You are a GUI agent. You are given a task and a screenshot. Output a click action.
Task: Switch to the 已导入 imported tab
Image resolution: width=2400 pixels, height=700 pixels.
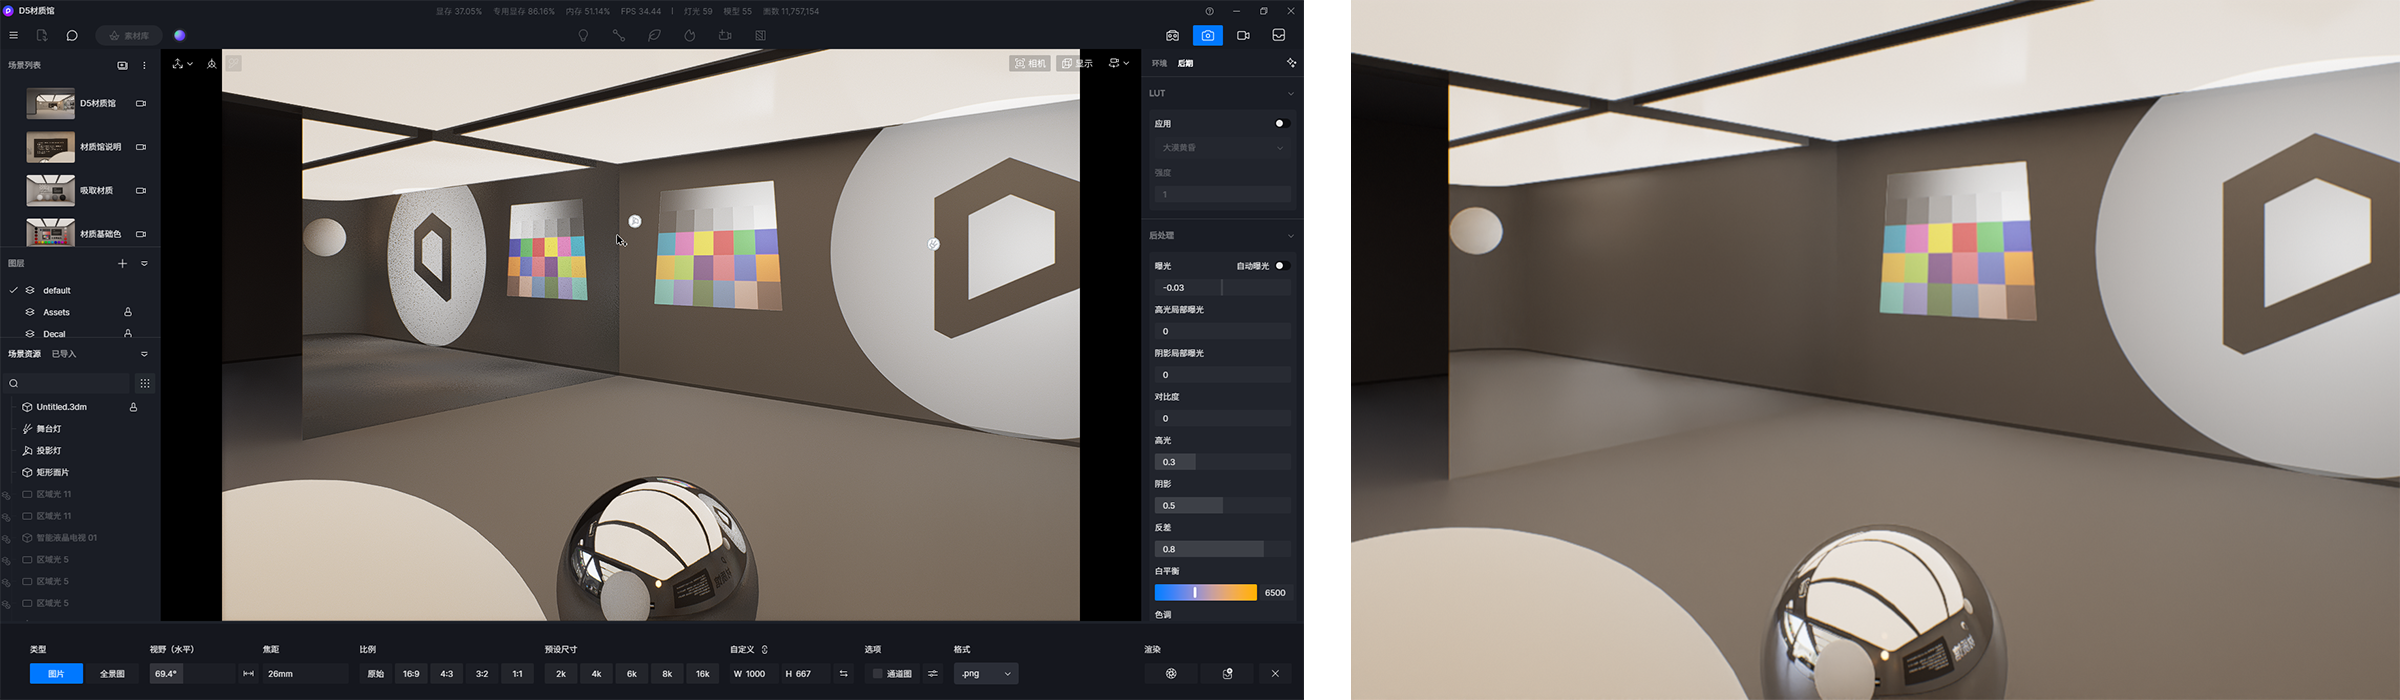point(64,354)
